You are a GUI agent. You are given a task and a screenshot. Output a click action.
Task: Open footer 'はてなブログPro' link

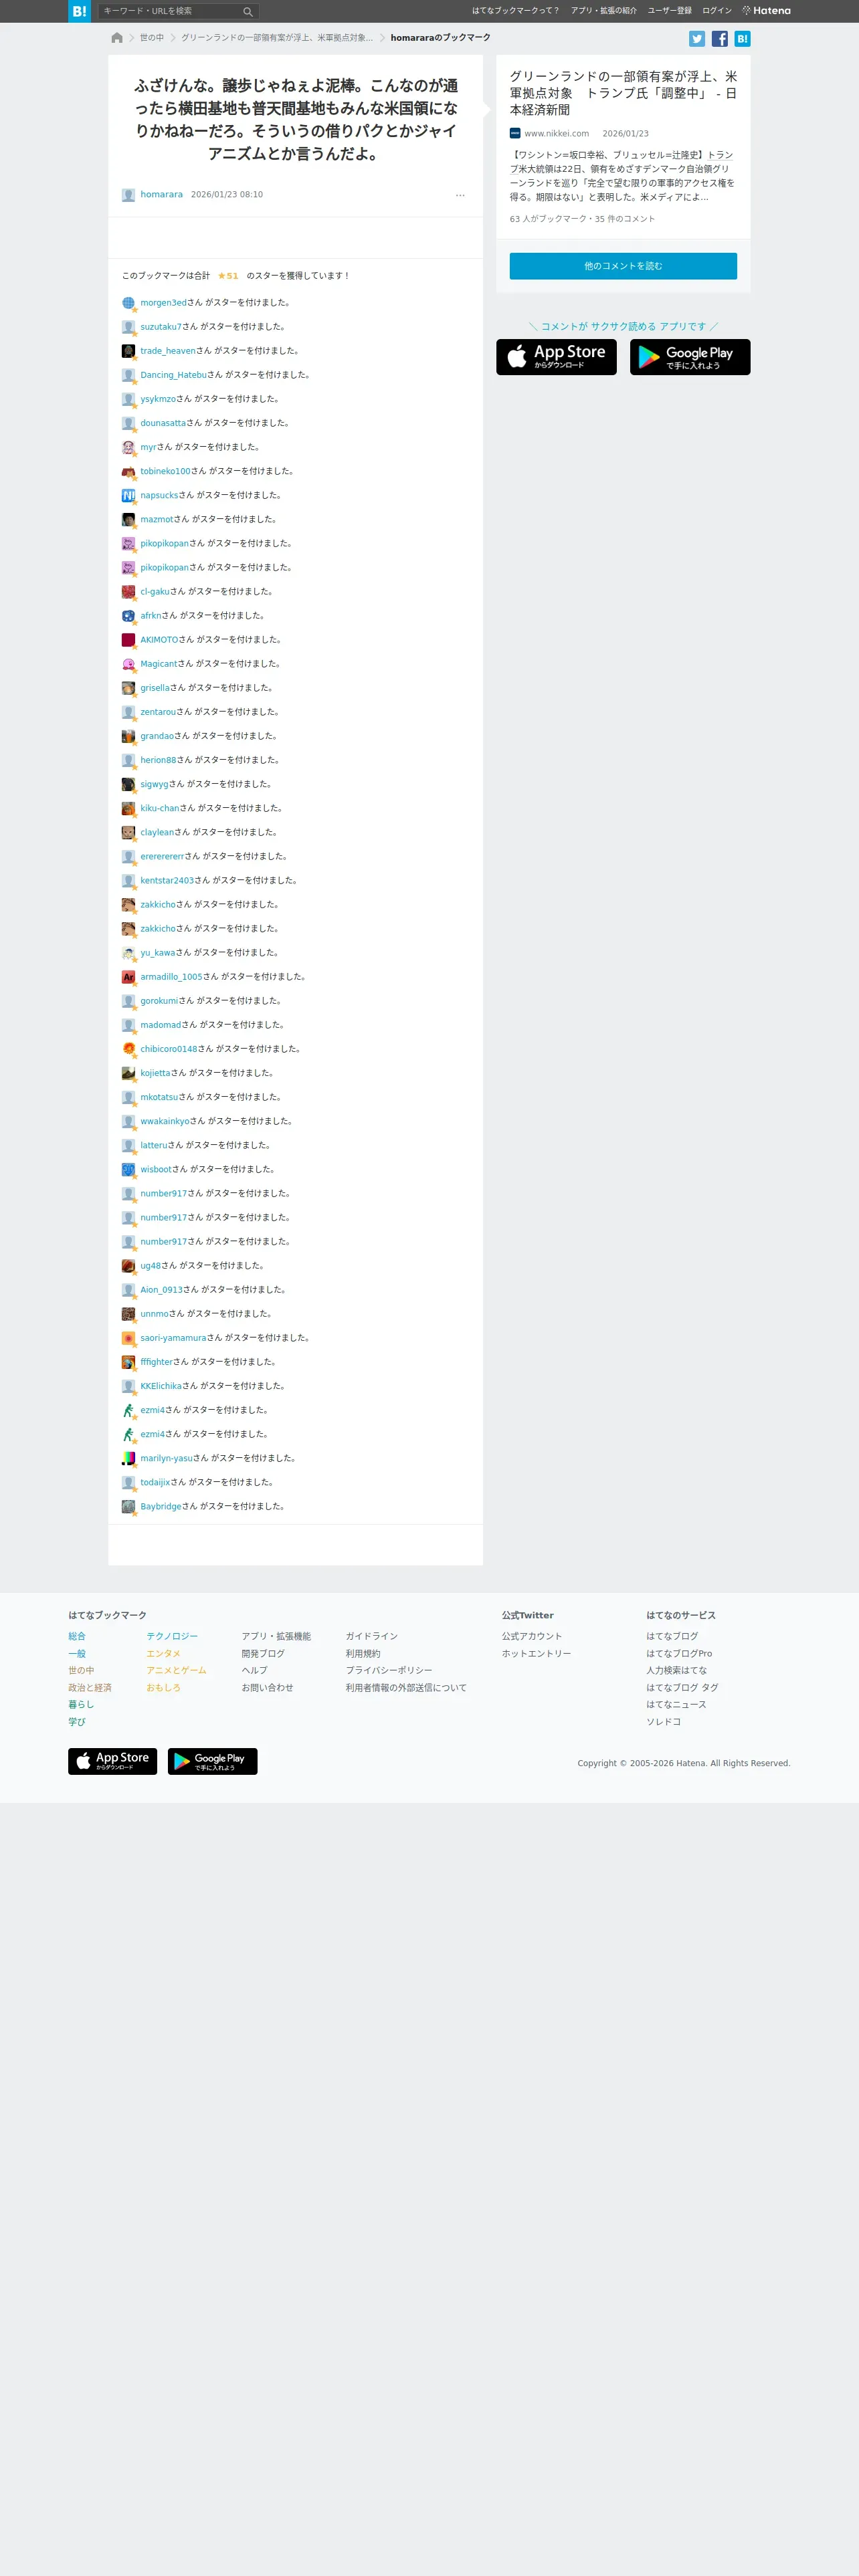pos(679,1654)
